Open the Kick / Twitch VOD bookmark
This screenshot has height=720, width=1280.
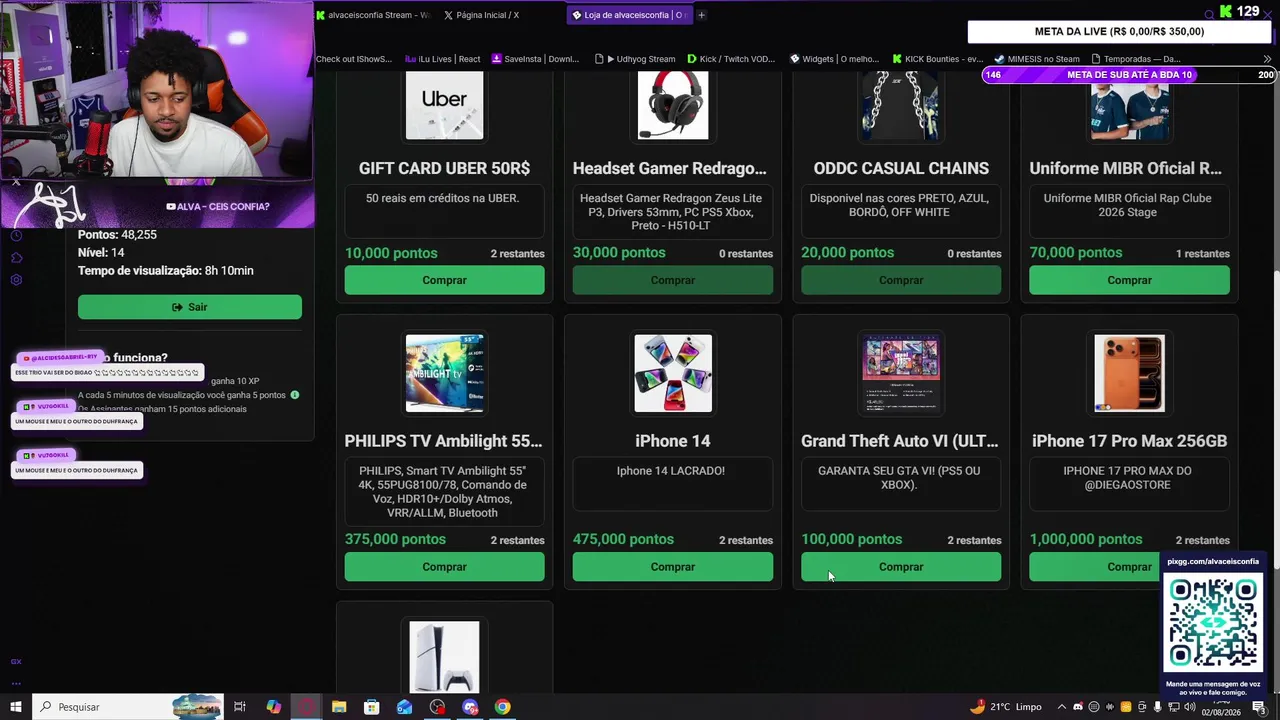pos(731,59)
